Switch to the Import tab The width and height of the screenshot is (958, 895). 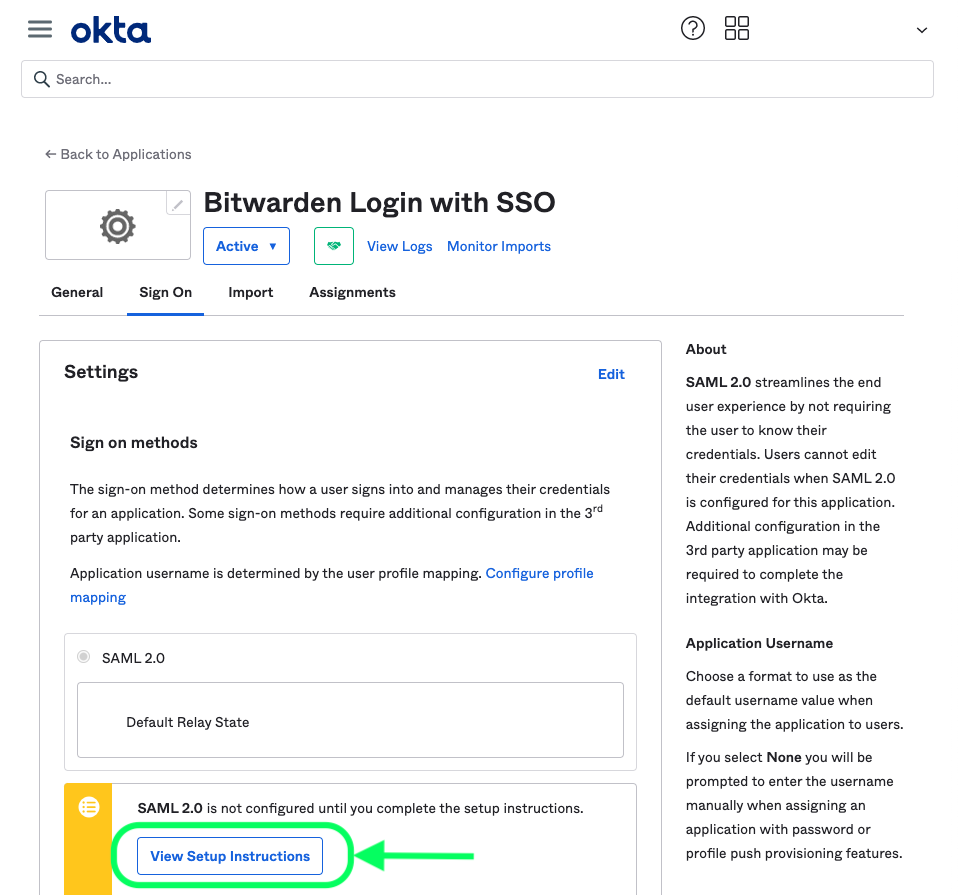click(250, 293)
